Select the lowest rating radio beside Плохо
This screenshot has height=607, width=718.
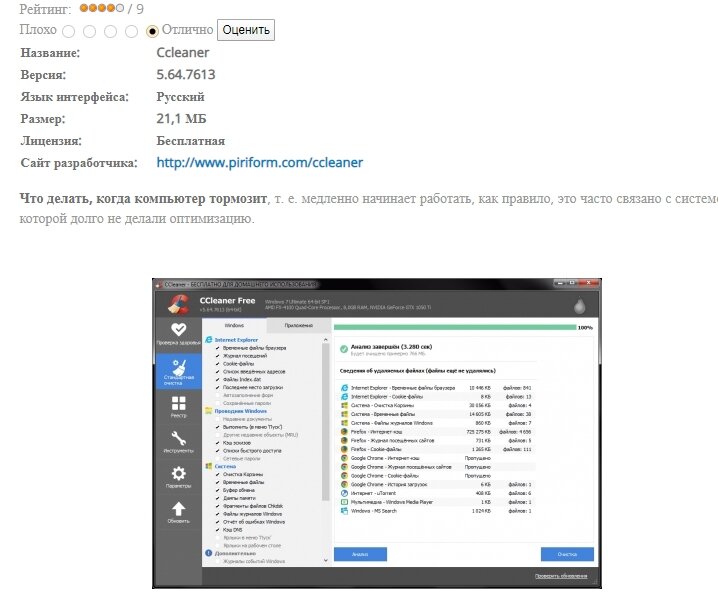click(69, 31)
